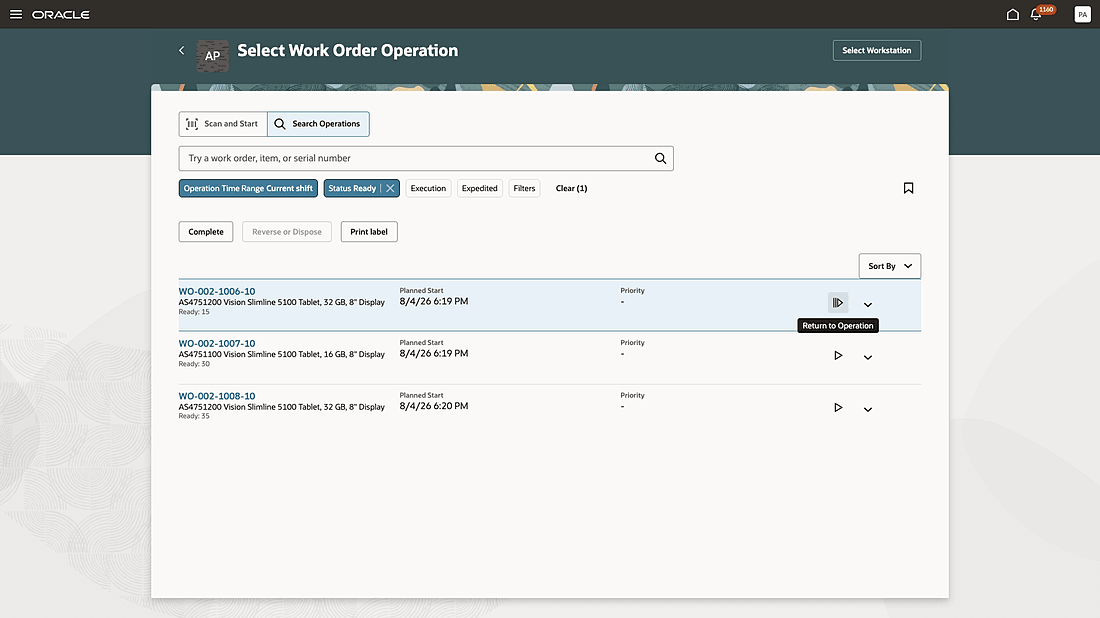Click 'Ready: 35' text in third row
The image size is (1100, 618).
pyautogui.click(x=194, y=416)
